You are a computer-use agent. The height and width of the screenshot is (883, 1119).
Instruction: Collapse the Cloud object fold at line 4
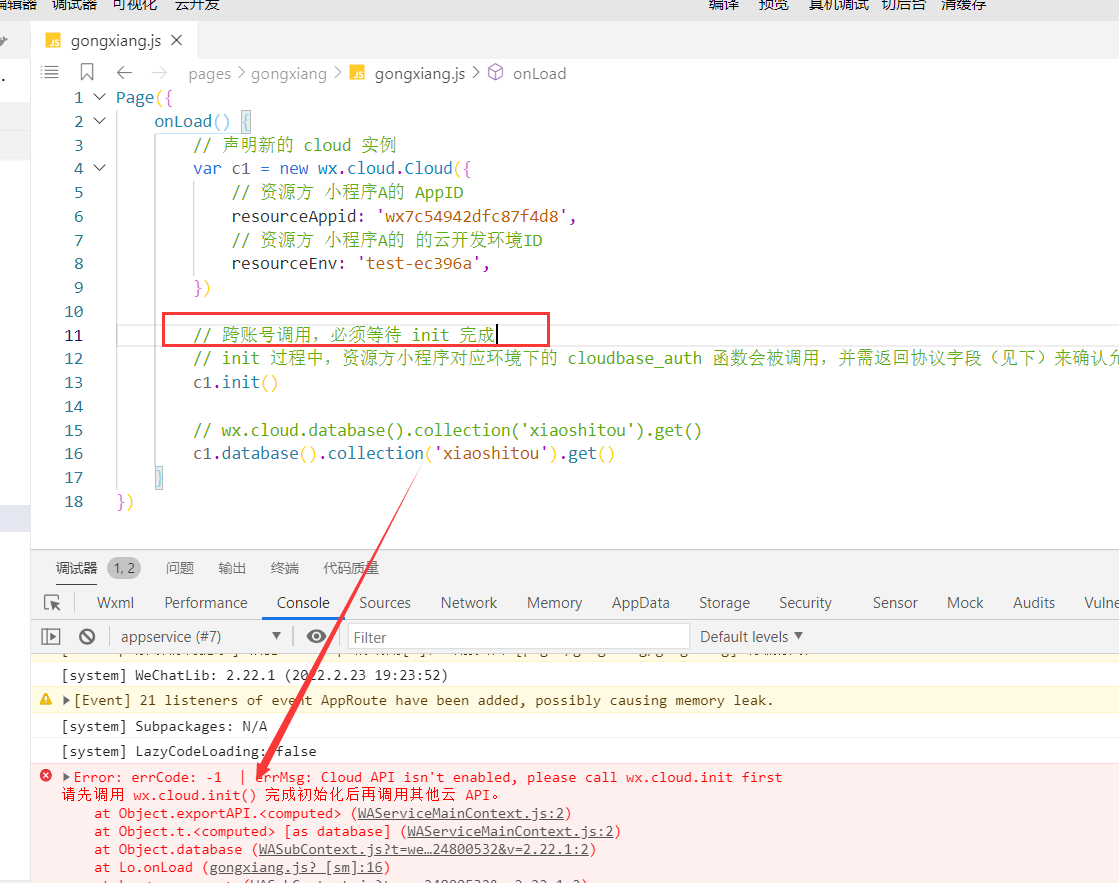coord(100,168)
